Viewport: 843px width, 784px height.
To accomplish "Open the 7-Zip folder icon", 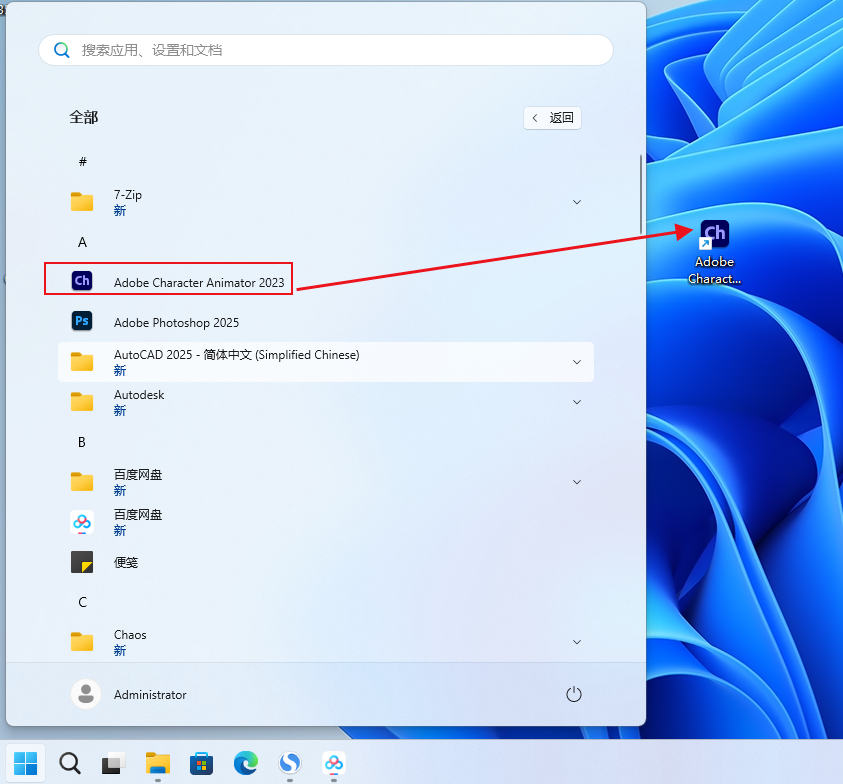I will 82,202.
